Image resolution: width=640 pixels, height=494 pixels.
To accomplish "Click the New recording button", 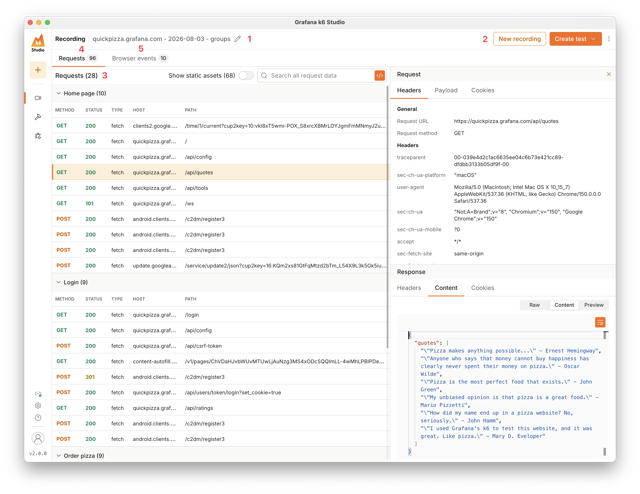I will point(519,39).
